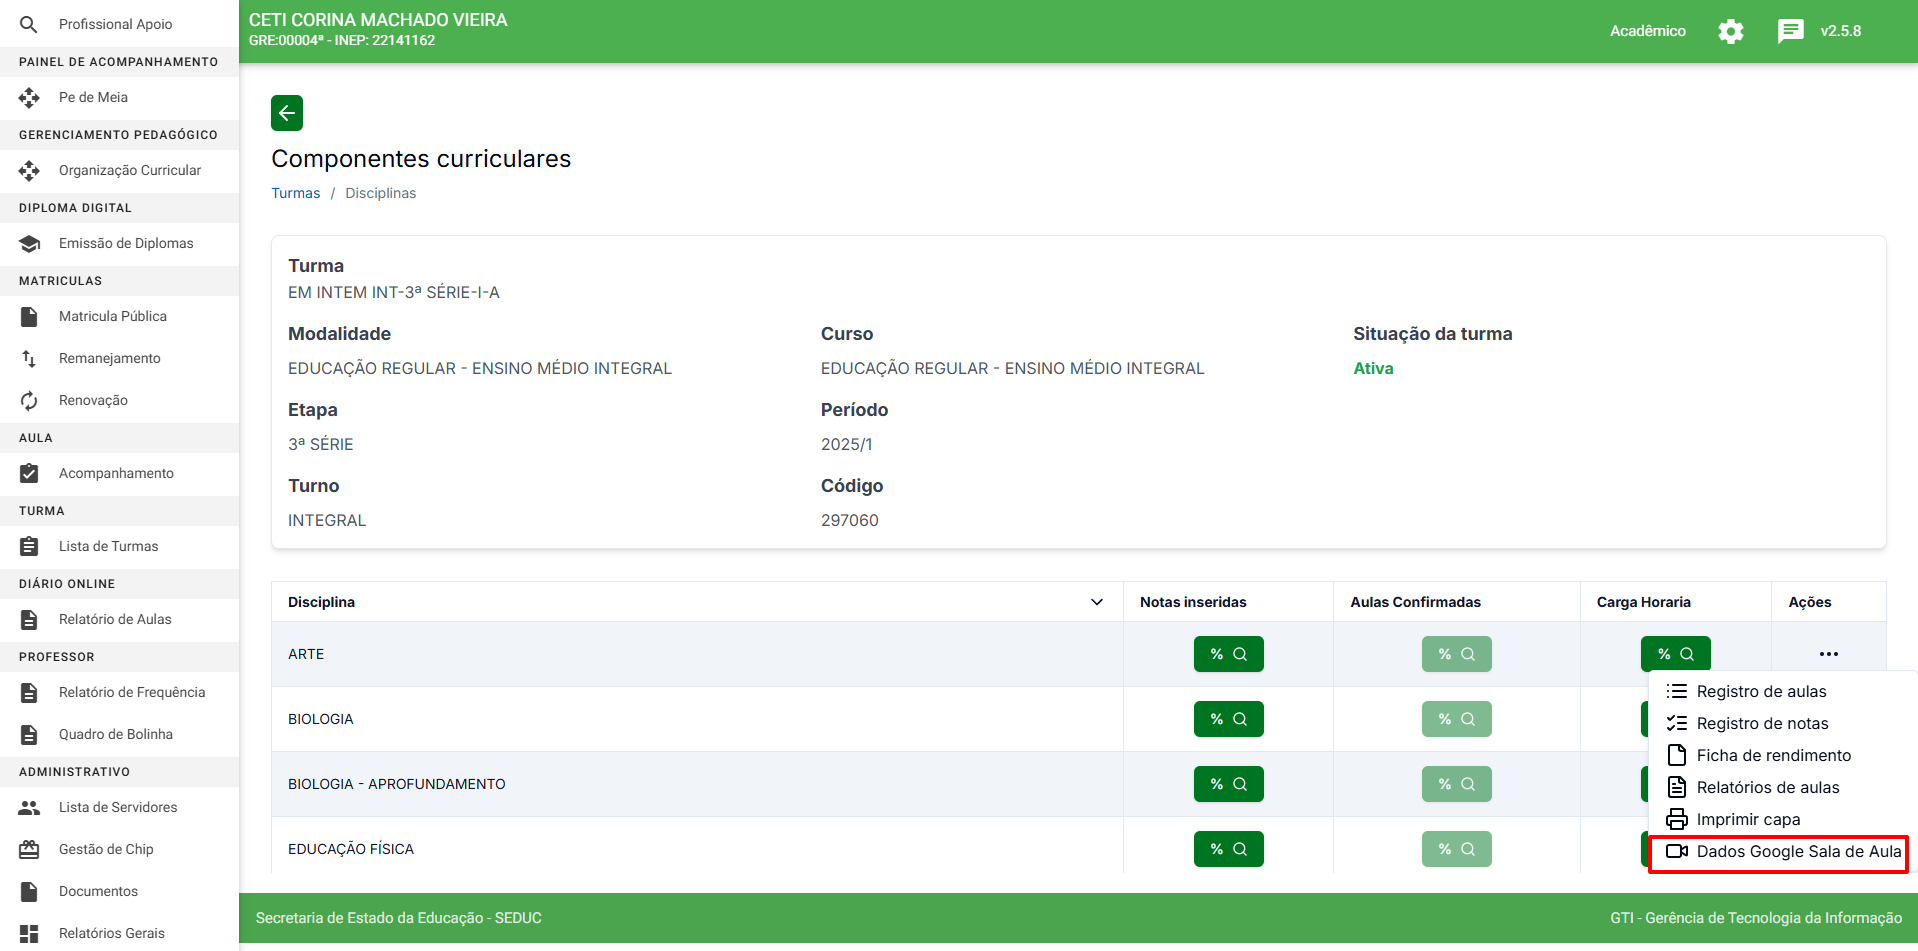Click the green back arrow button

pos(287,113)
